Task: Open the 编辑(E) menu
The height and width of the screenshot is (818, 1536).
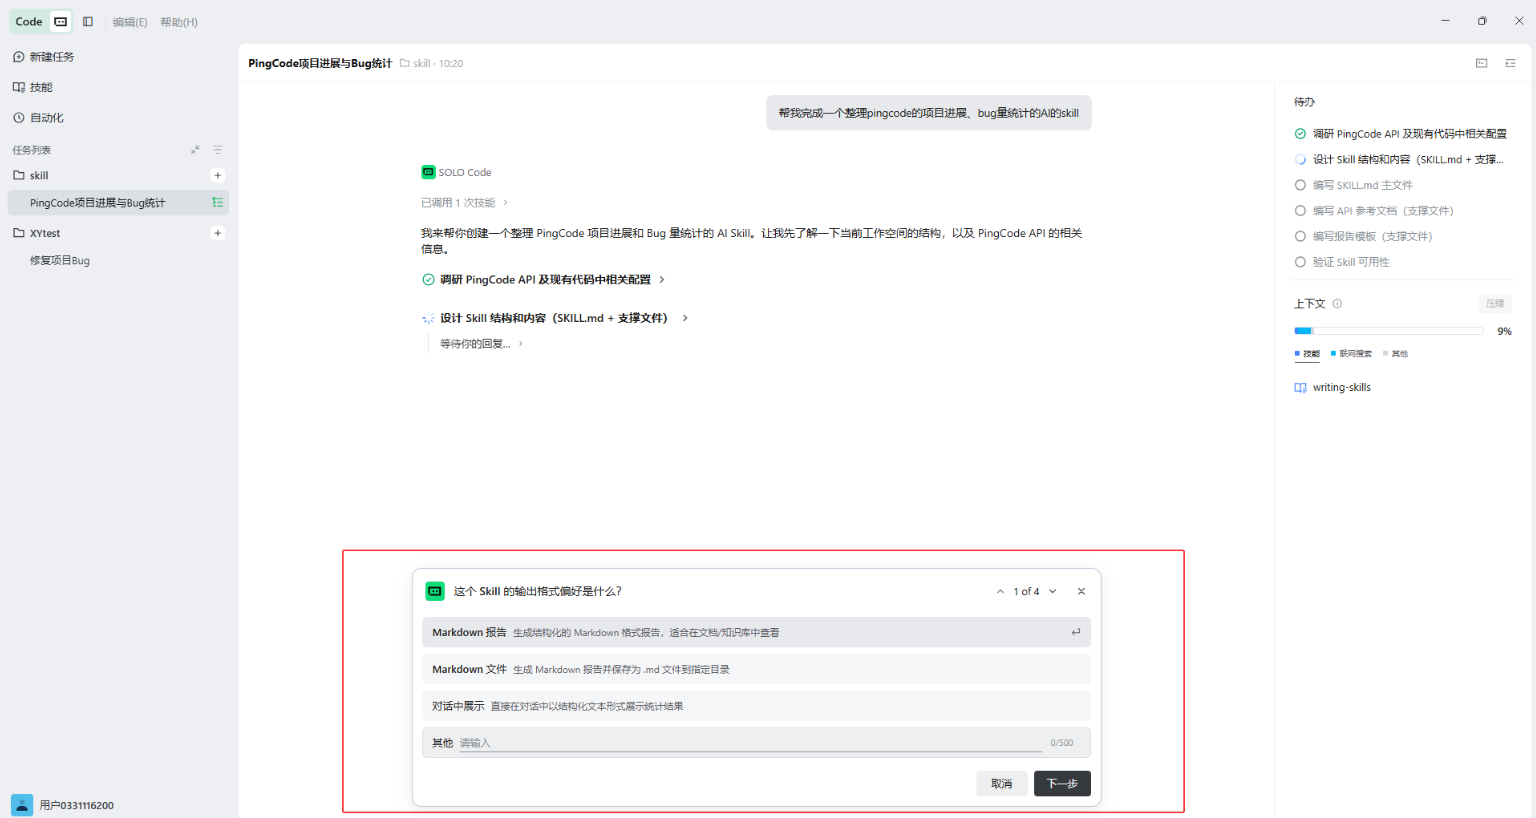Action: click(x=130, y=22)
